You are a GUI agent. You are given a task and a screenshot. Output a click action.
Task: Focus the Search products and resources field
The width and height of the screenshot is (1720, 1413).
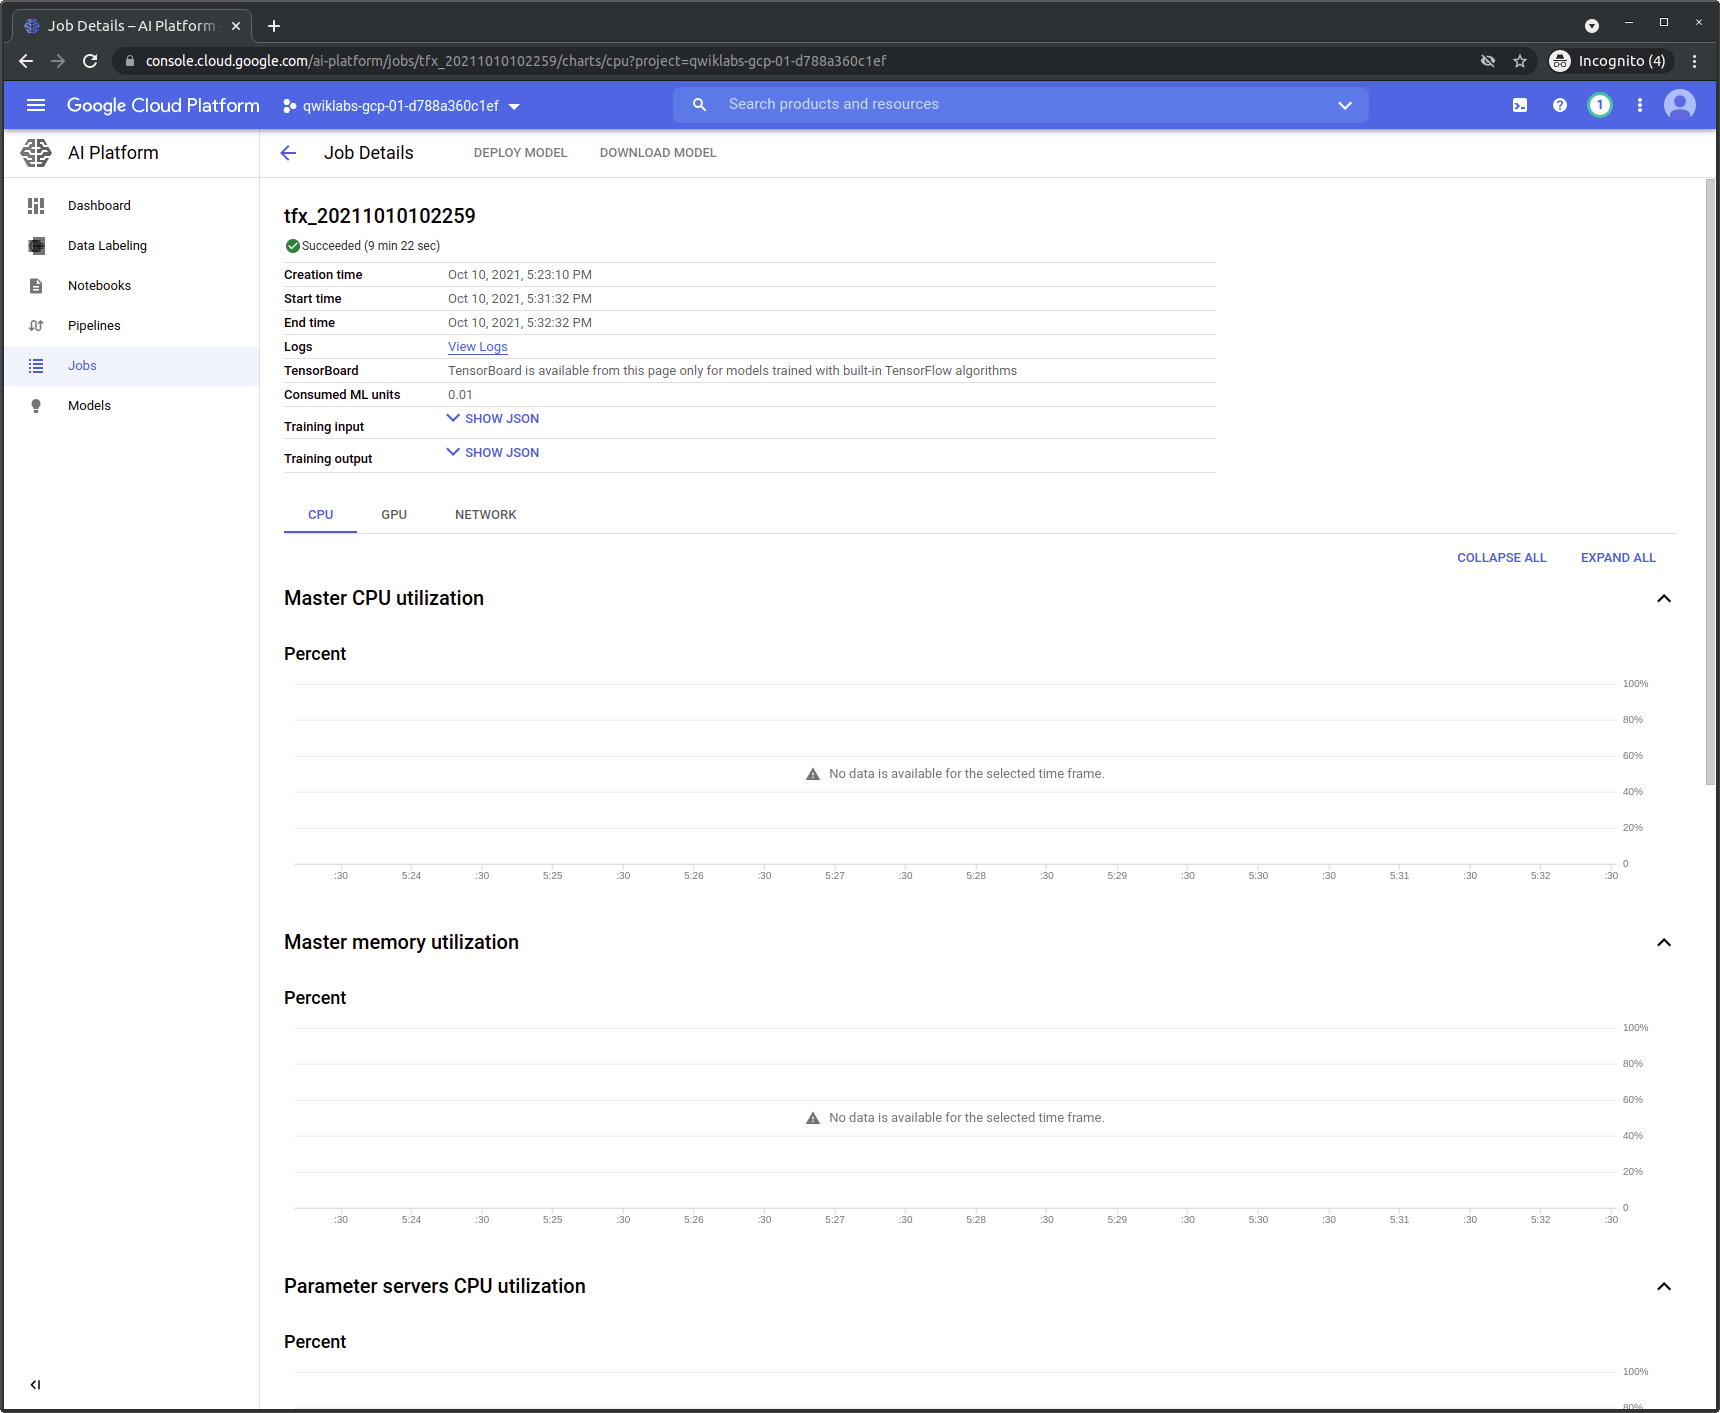(1020, 104)
